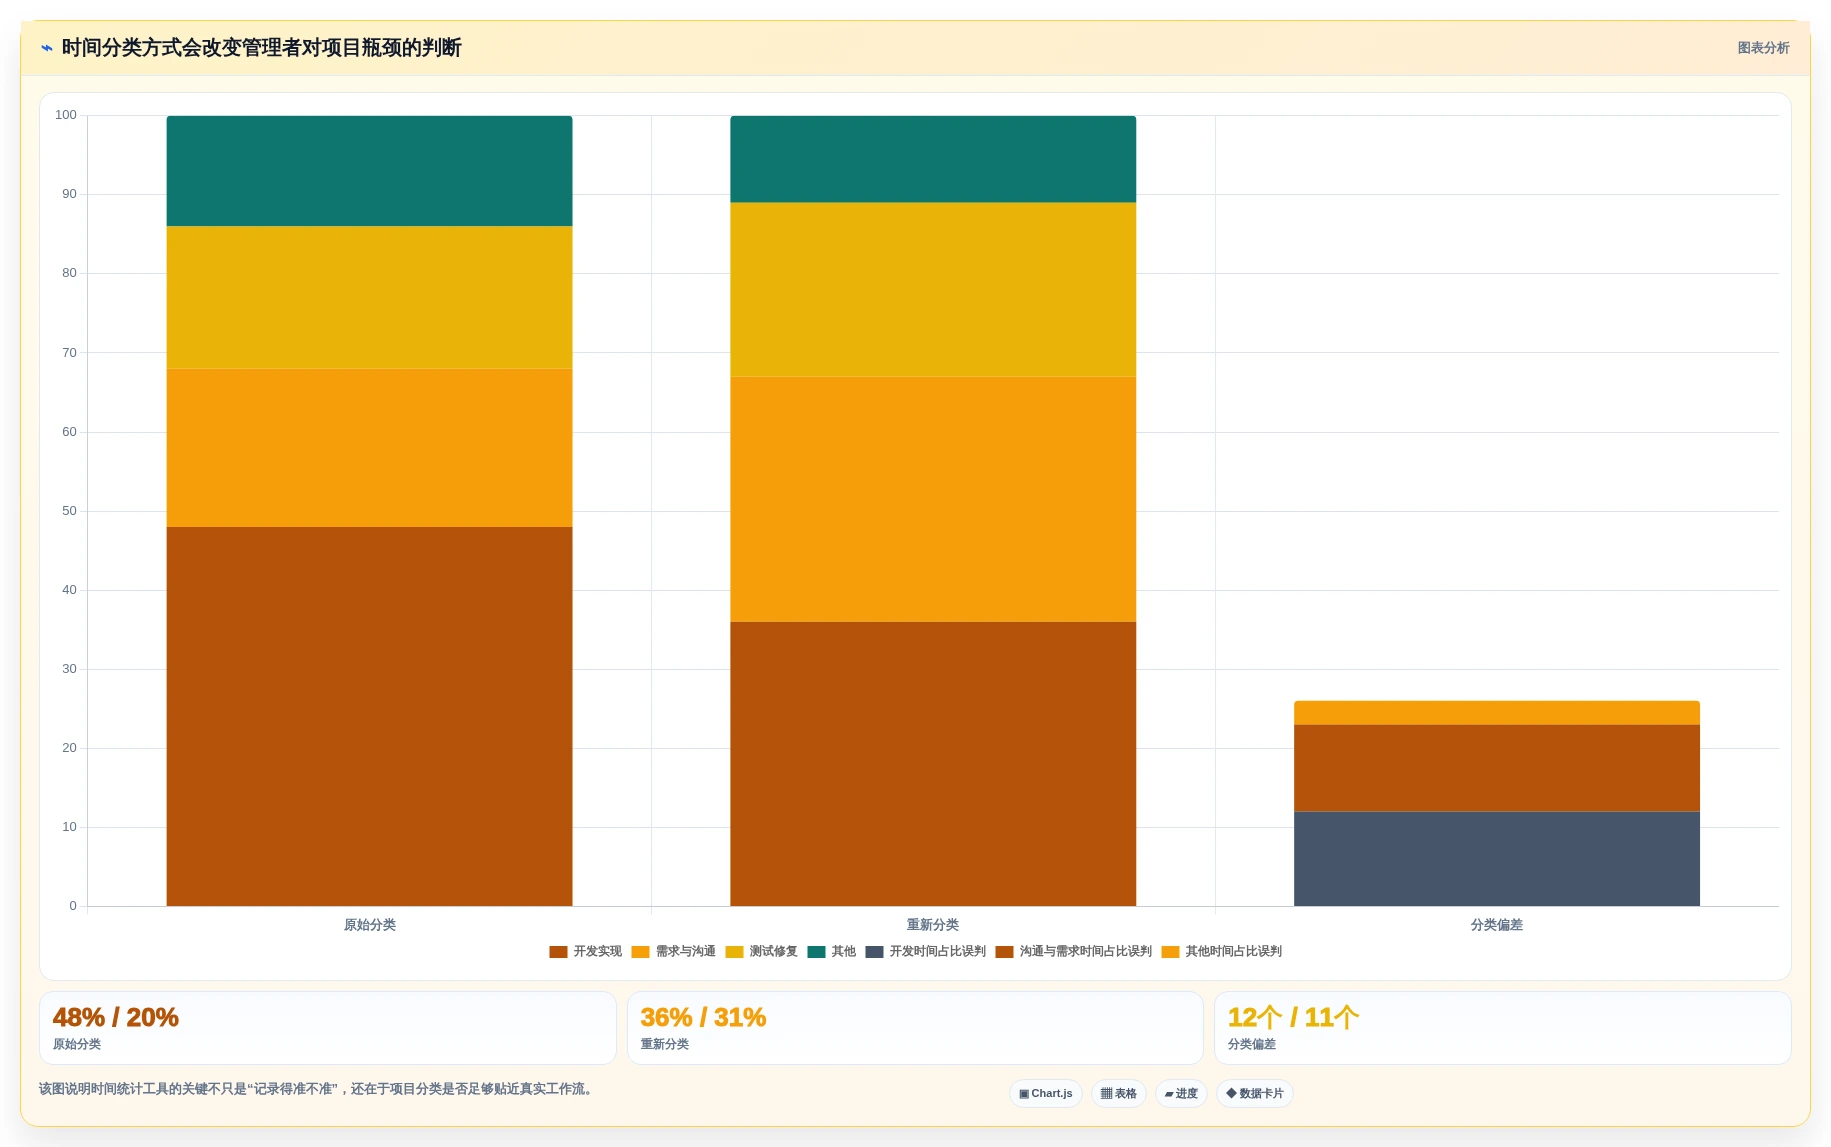Select the brown 开发实现 segment of the 重新分类 bar
Screen dimensions: 1831x1147
click(933, 764)
